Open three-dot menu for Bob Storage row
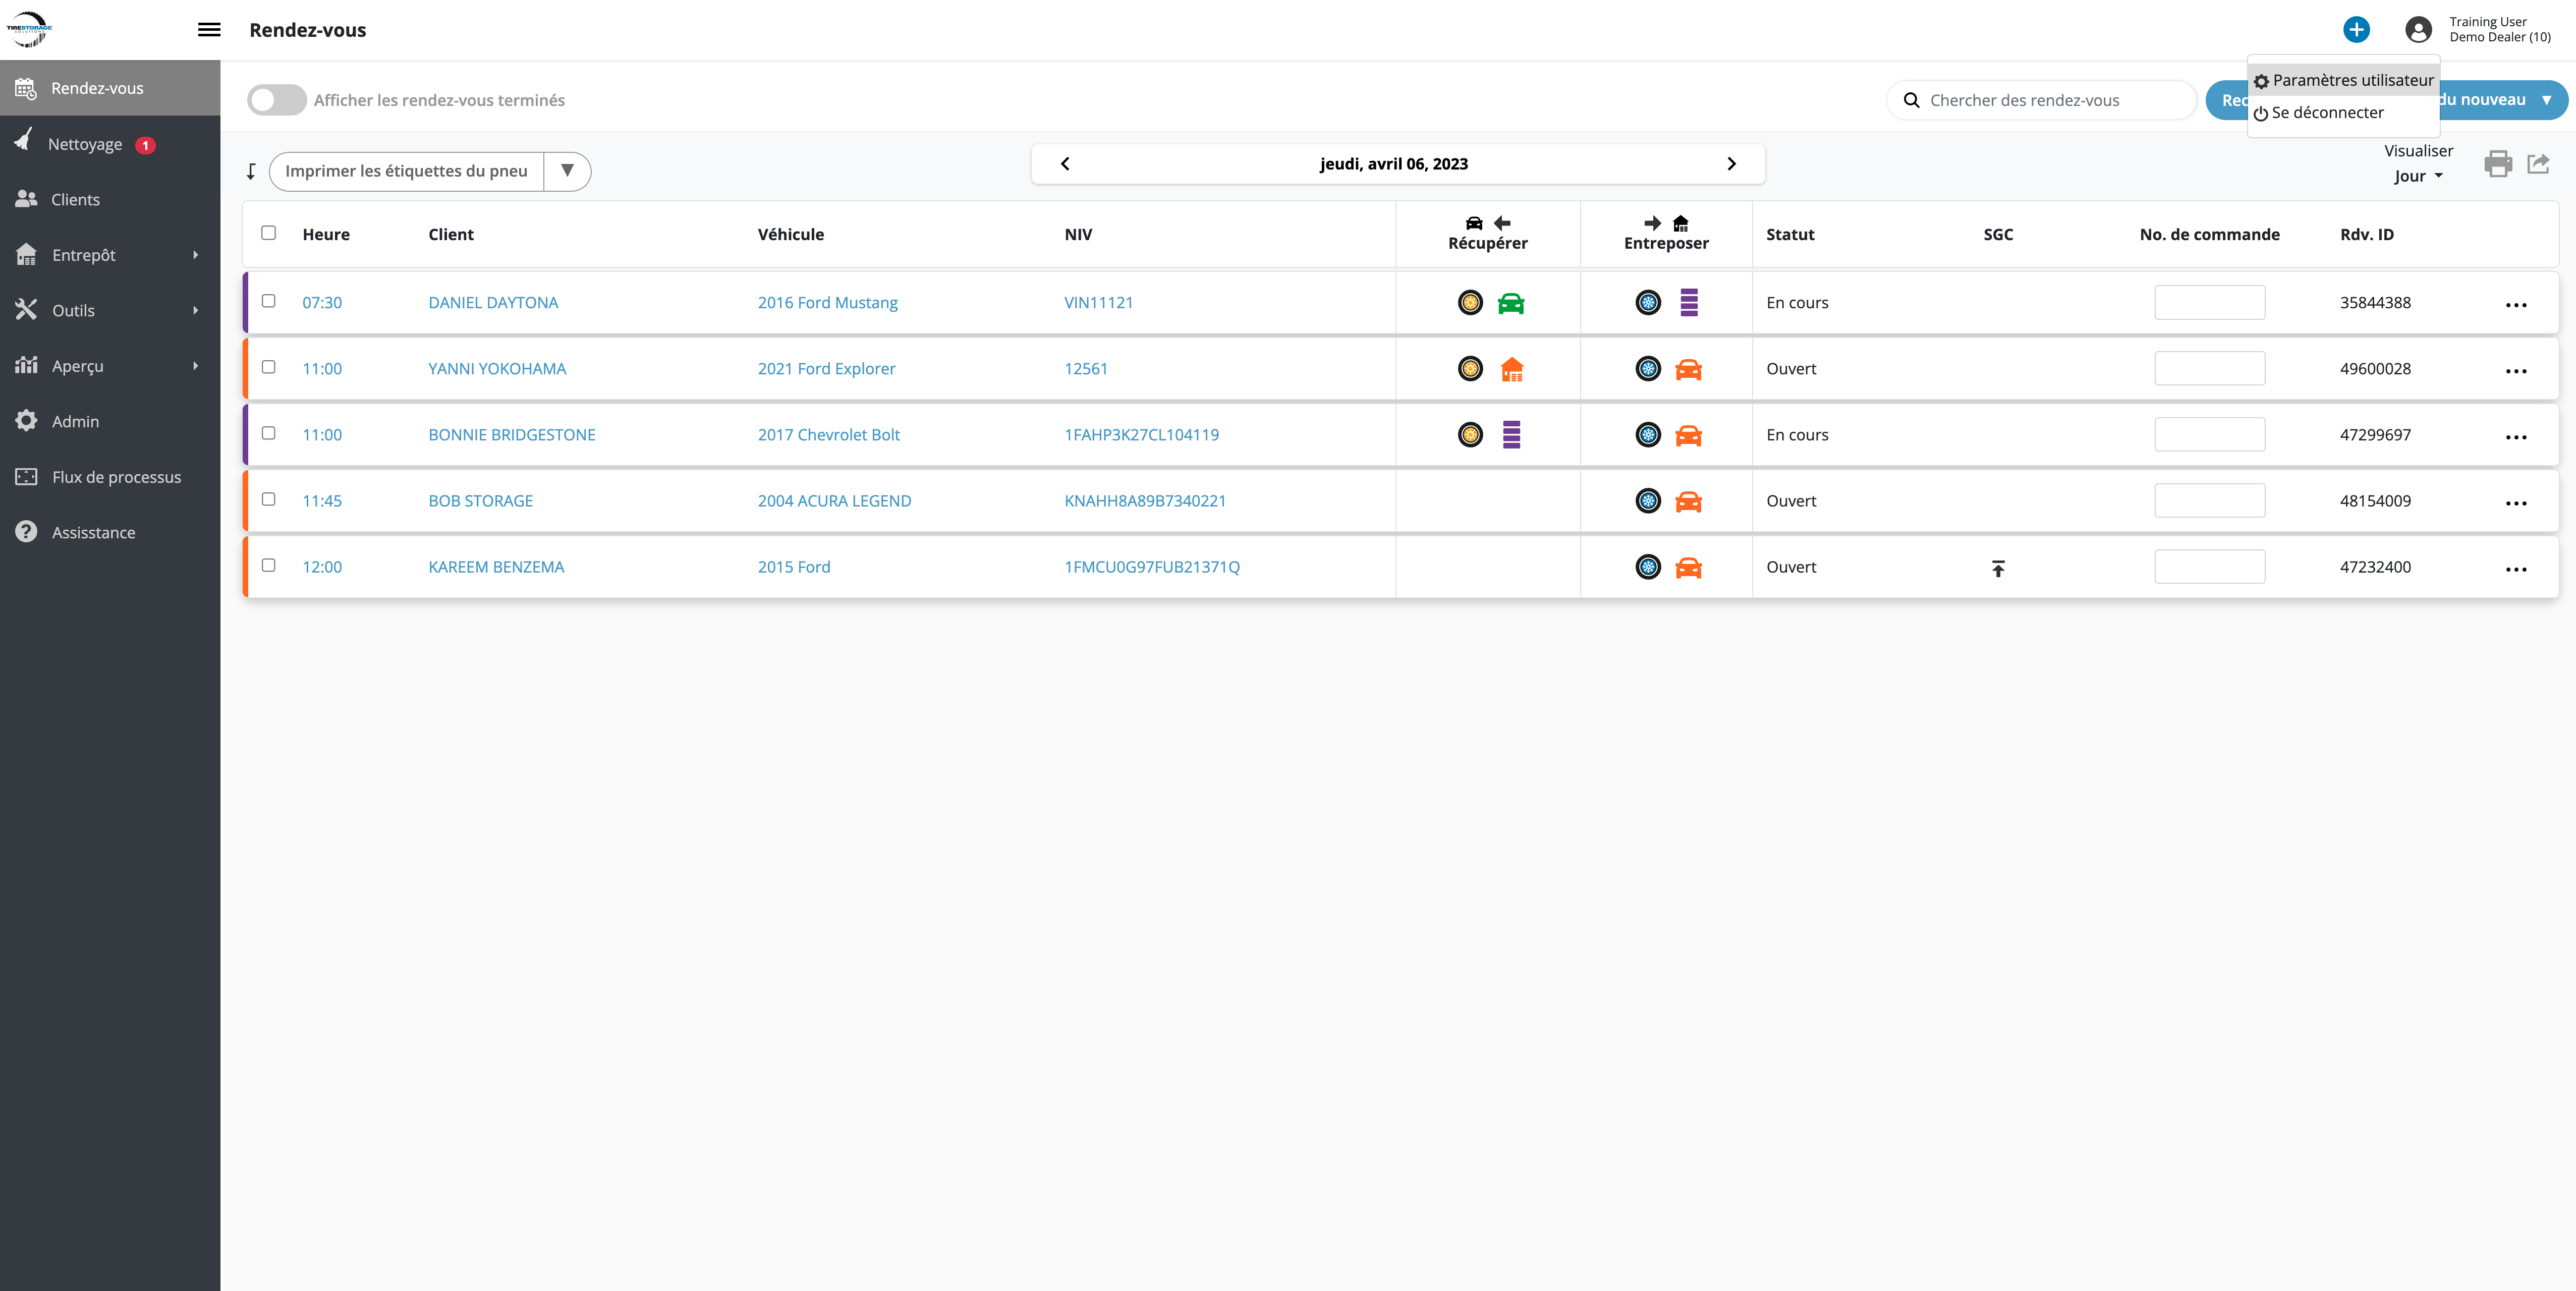2576x1291 pixels. [2515, 502]
